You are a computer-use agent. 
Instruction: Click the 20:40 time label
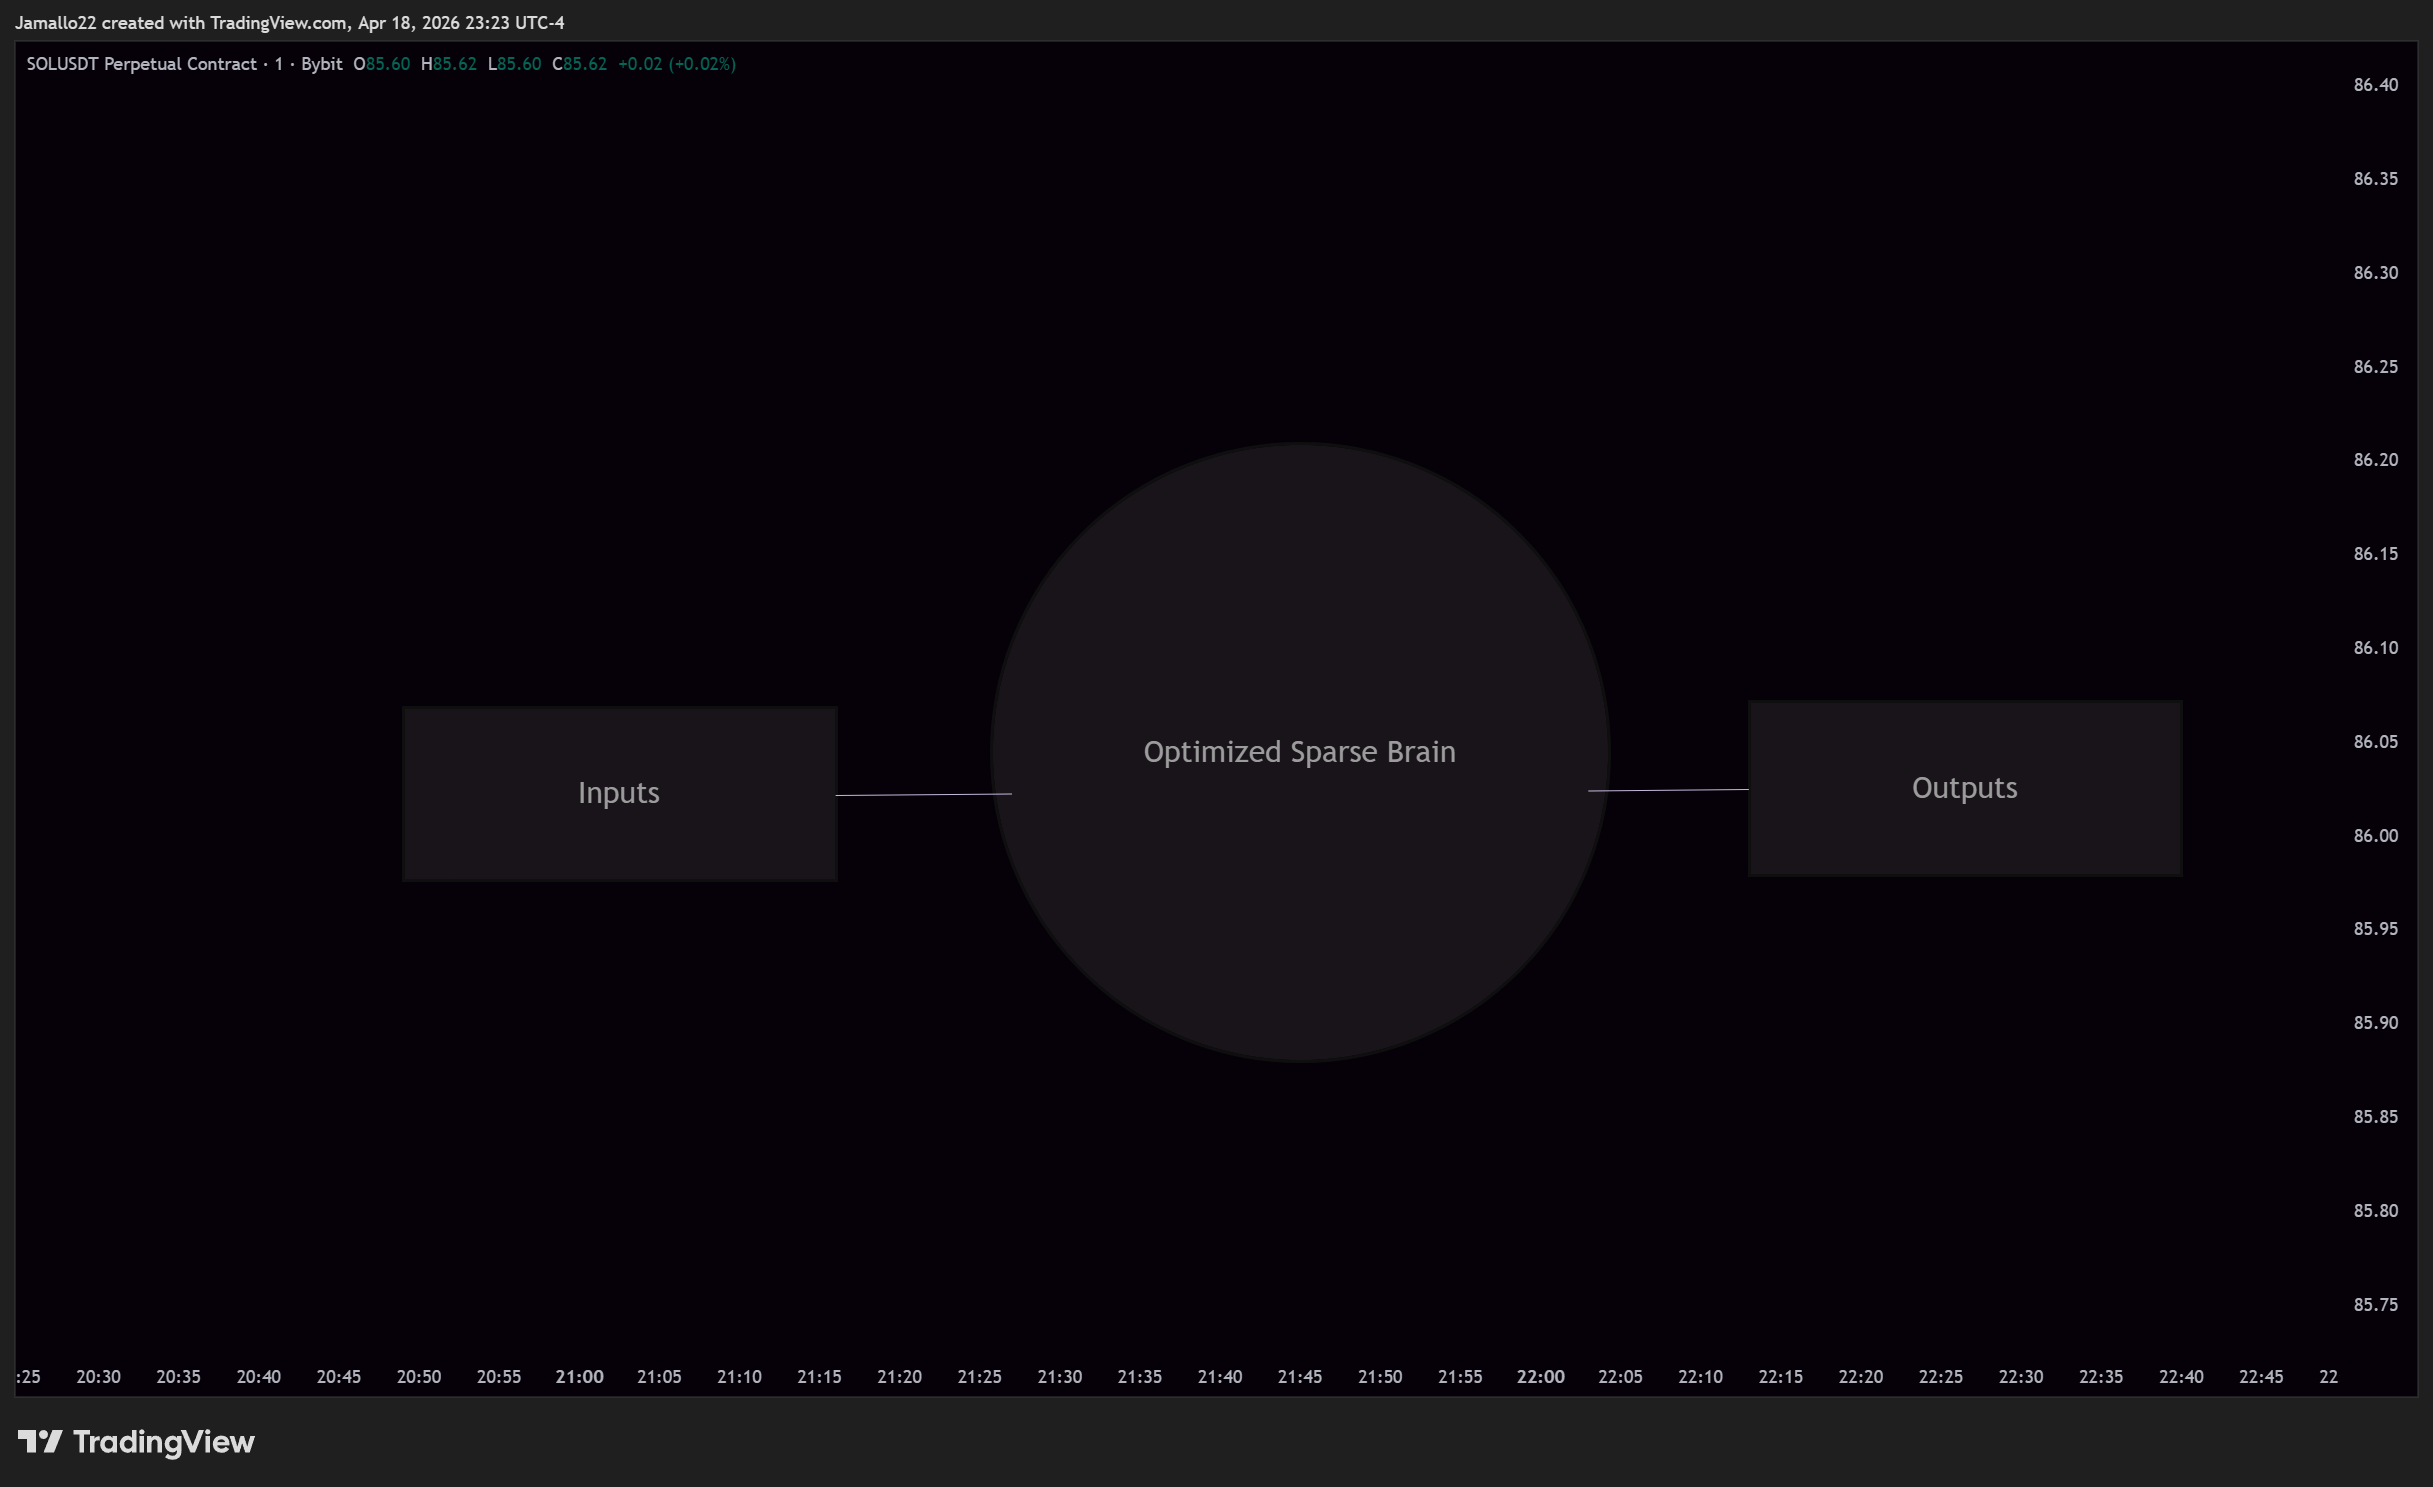pyautogui.click(x=258, y=1377)
